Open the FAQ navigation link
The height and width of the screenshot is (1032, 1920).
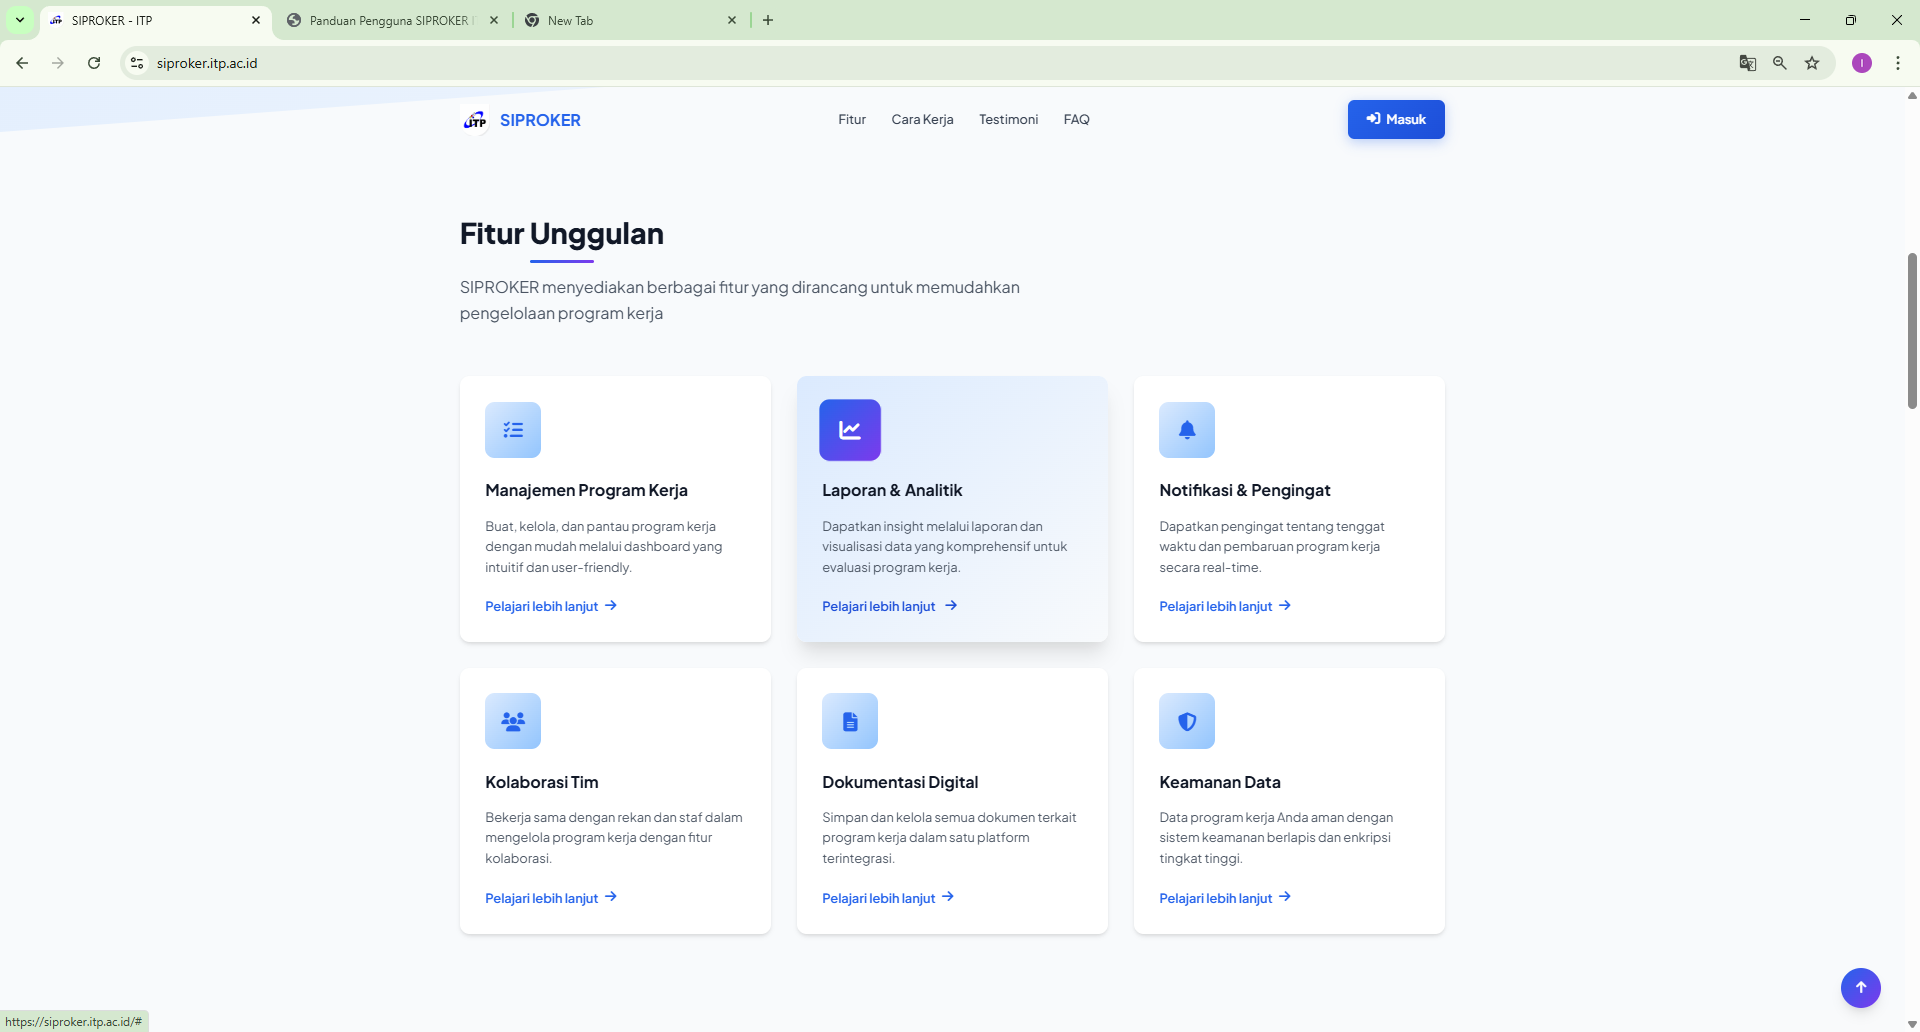pos(1076,119)
